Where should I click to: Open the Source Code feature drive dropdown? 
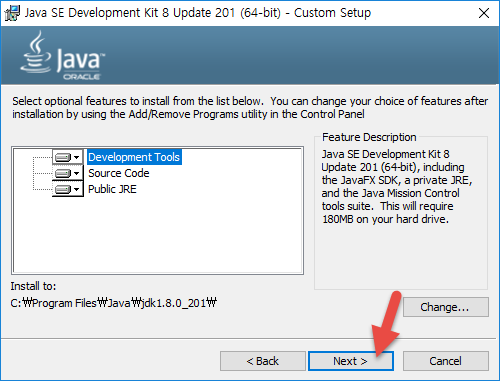point(68,173)
